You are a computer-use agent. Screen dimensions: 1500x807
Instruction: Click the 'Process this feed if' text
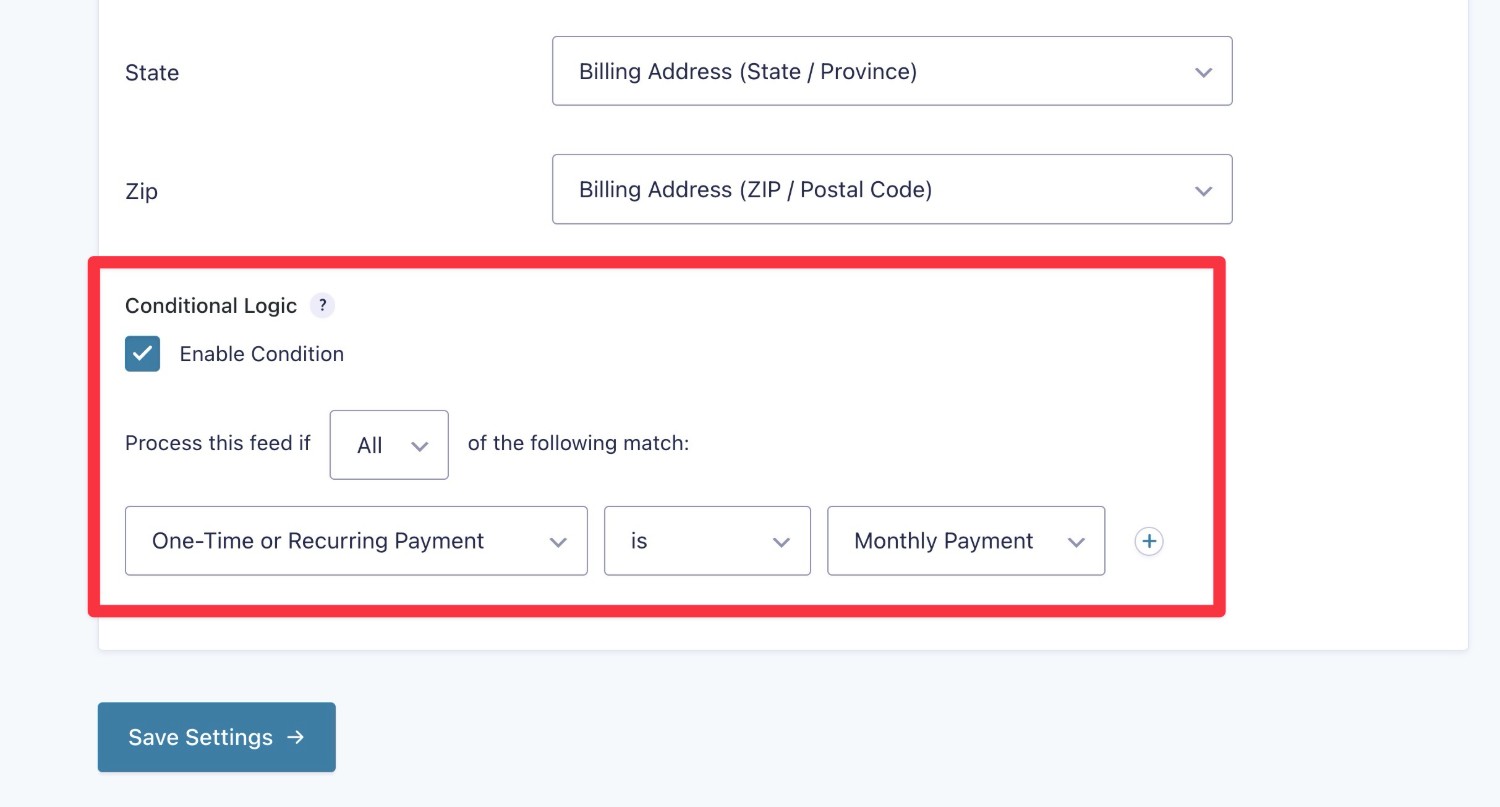(218, 443)
